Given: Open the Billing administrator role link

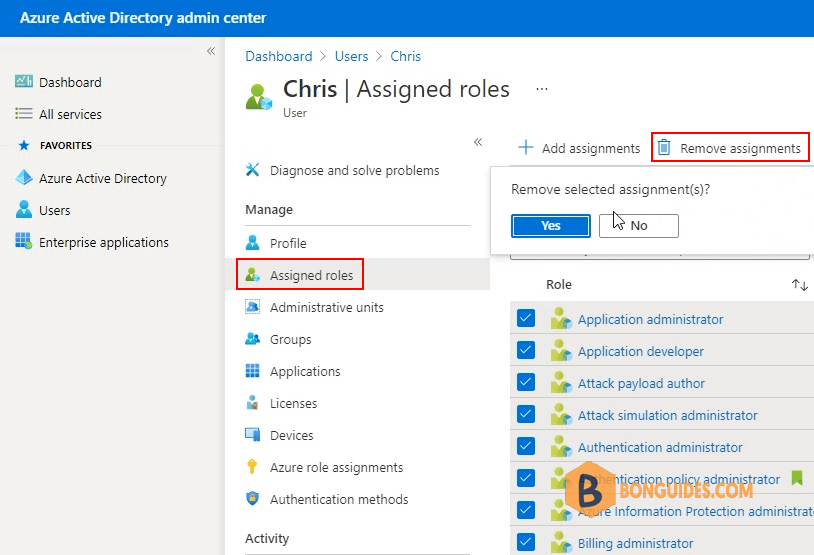Looking at the screenshot, I should pyautogui.click(x=635, y=543).
